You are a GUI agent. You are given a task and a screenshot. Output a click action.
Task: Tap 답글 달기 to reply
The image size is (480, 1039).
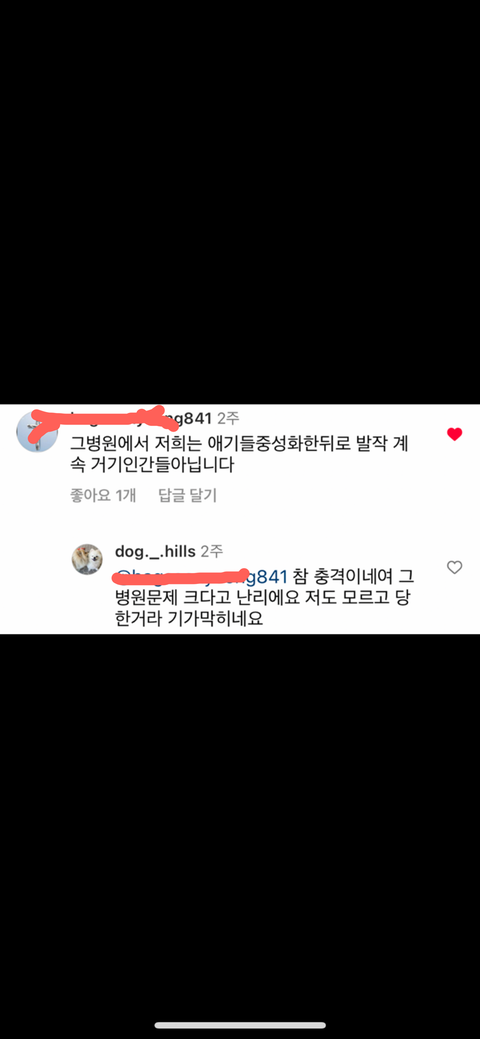pos(188,495)
